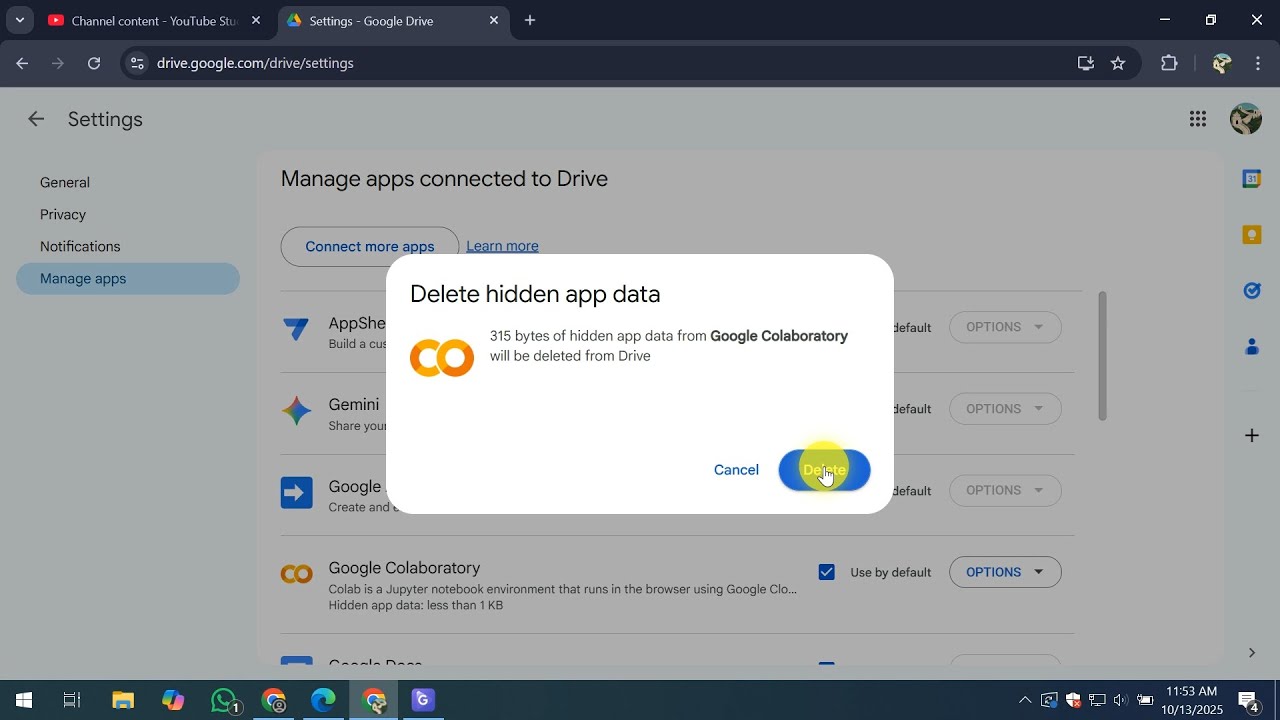Viewport: 1280px width, 720px height.
Task: Collapse the side panel with the chevron arrow
Action: tap(1251, 653)
